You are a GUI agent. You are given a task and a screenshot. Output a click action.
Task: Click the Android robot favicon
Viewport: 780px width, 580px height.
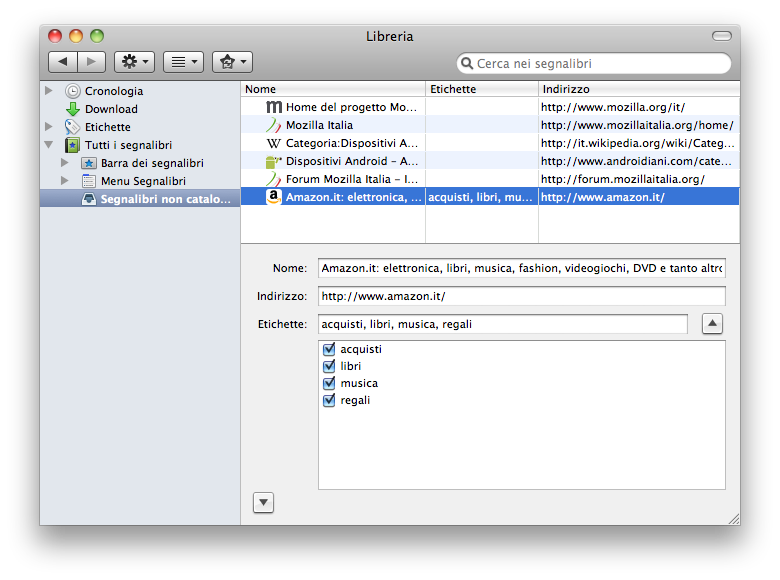coord(274,161)
